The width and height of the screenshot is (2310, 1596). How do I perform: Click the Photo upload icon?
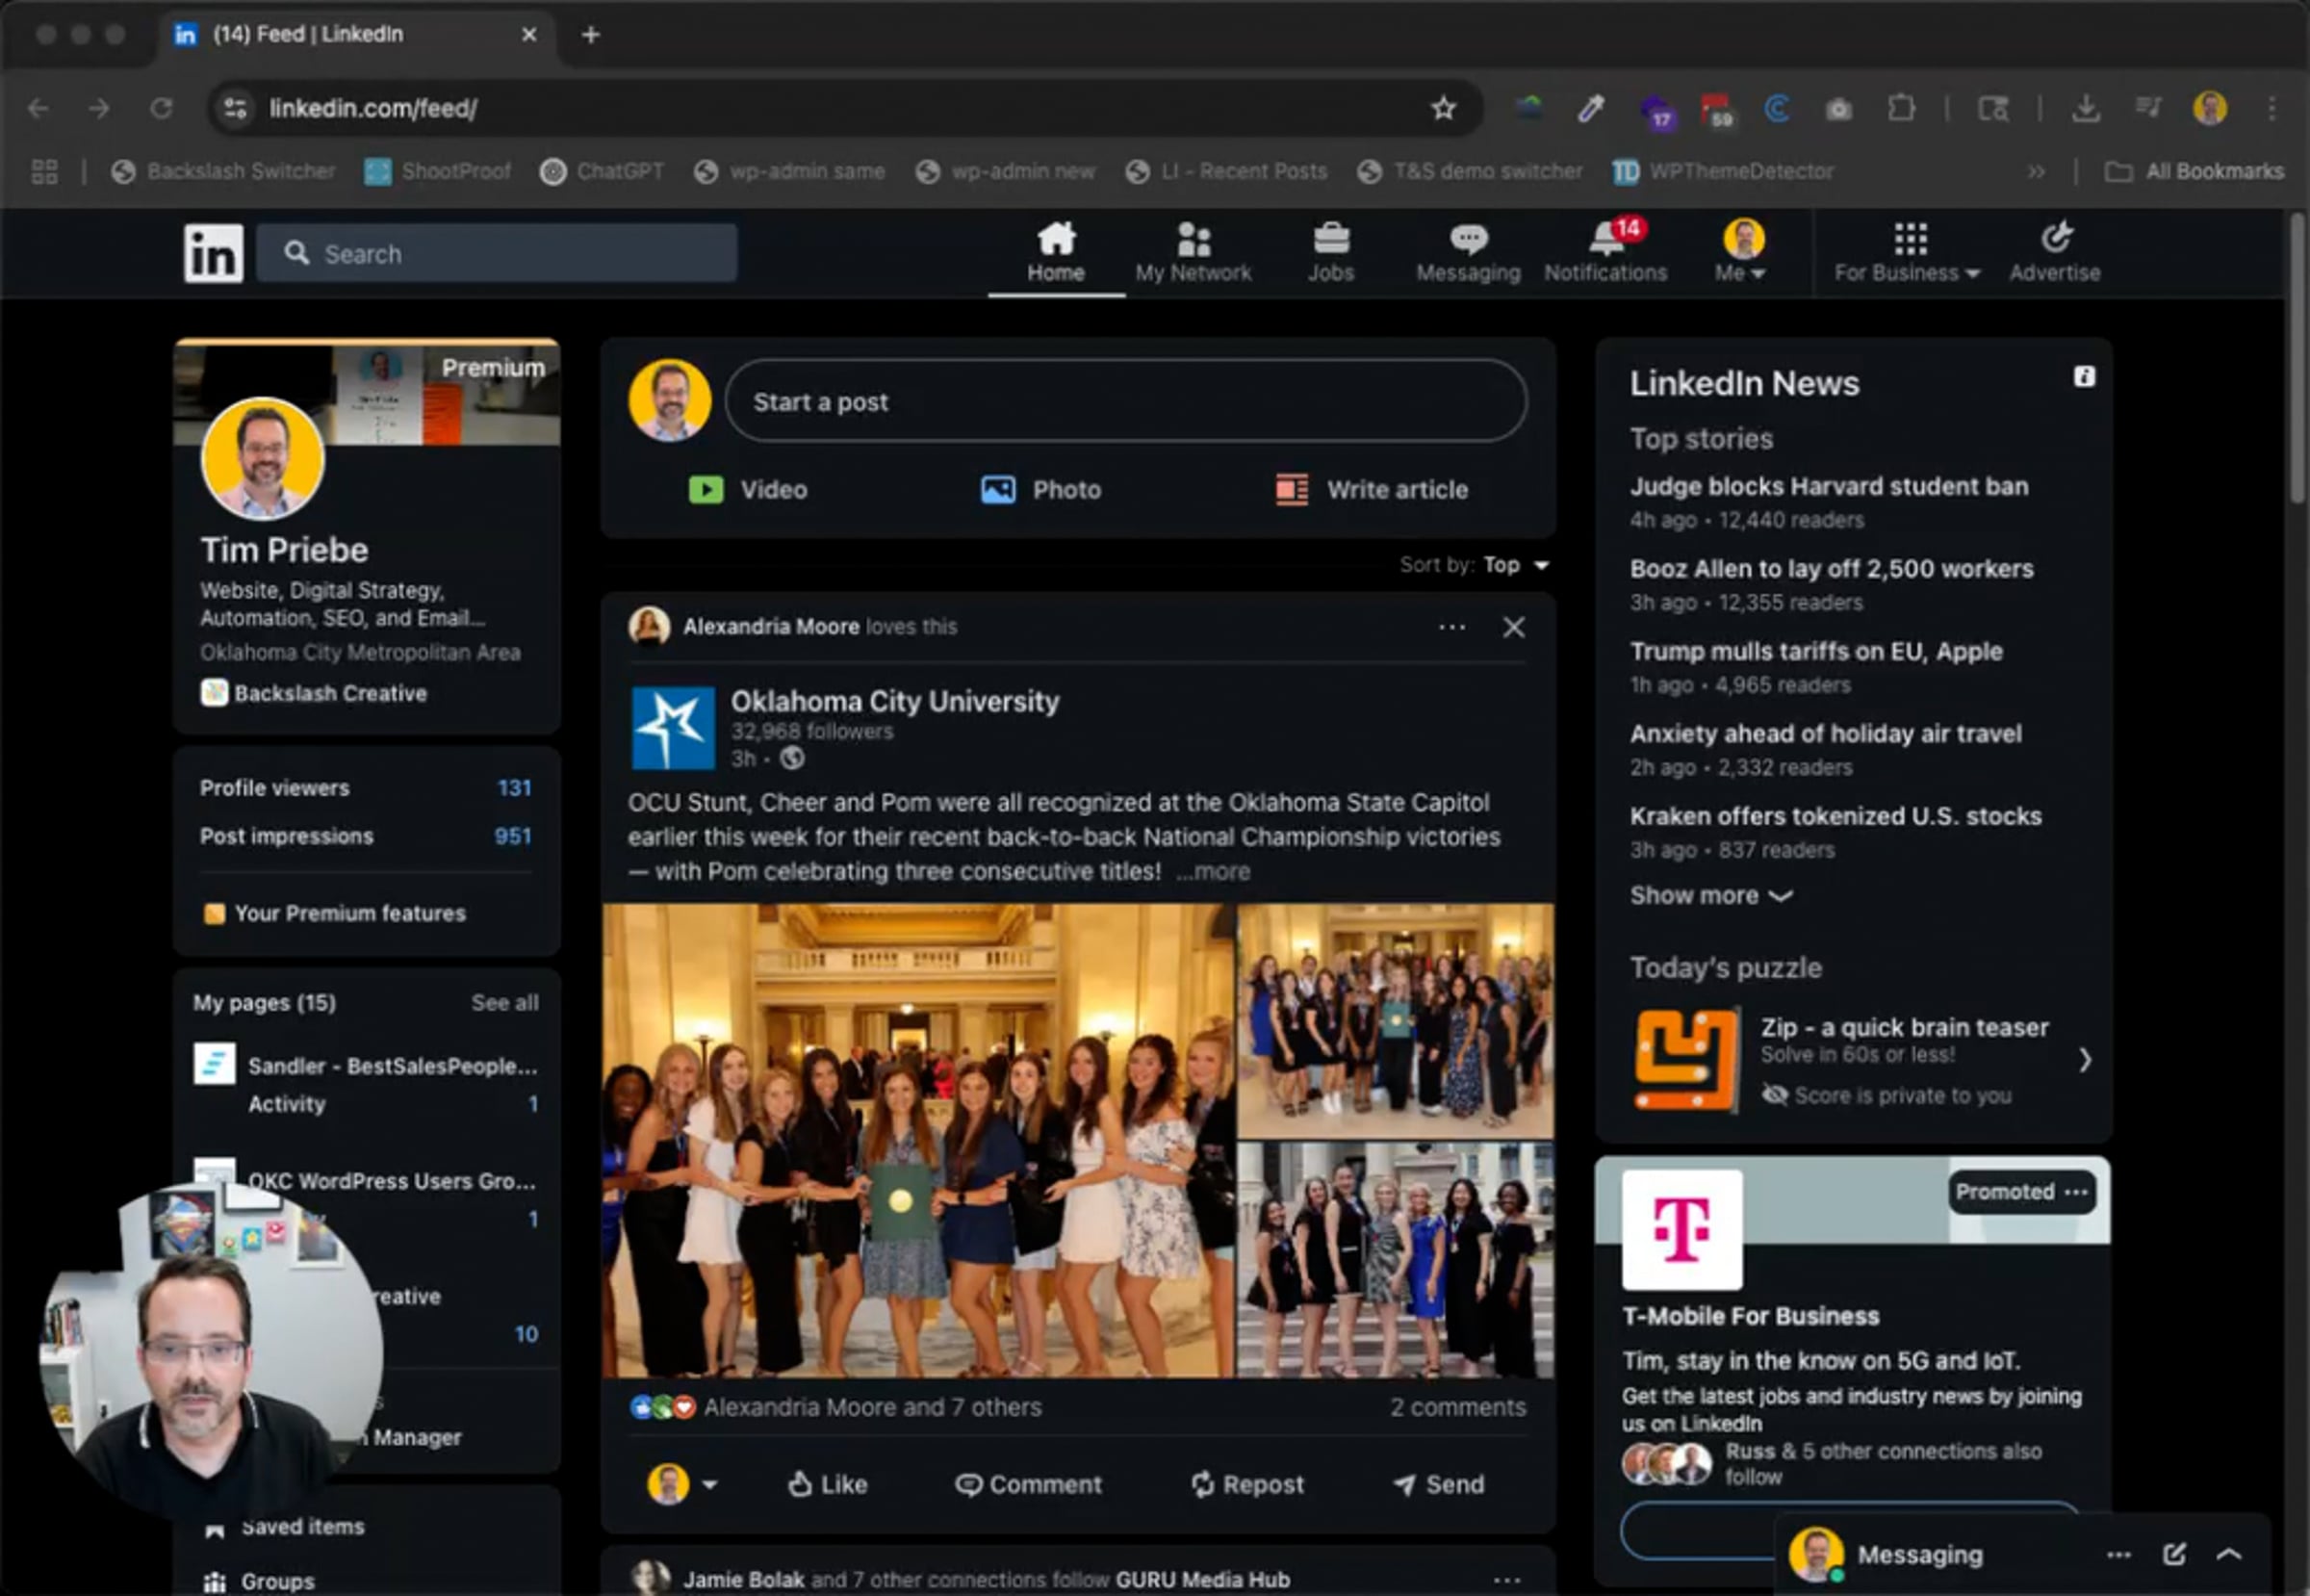[998, 490]
